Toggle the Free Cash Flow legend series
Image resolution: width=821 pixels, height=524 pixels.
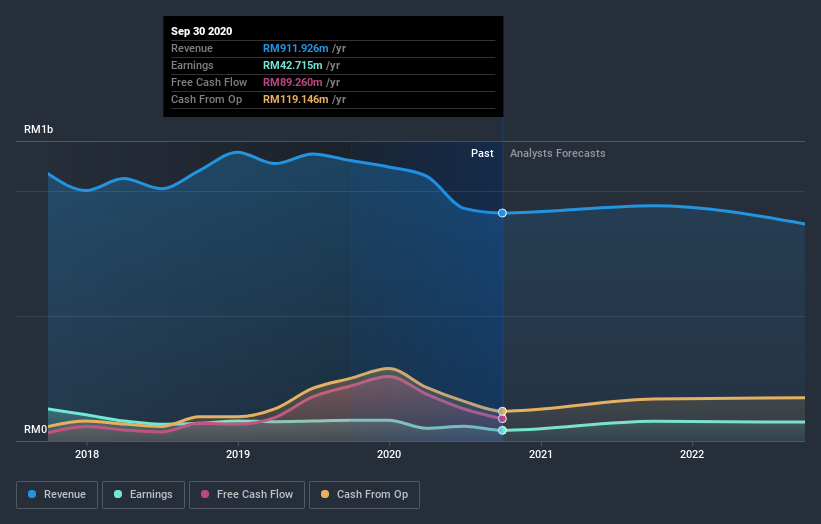click(247, 495)
